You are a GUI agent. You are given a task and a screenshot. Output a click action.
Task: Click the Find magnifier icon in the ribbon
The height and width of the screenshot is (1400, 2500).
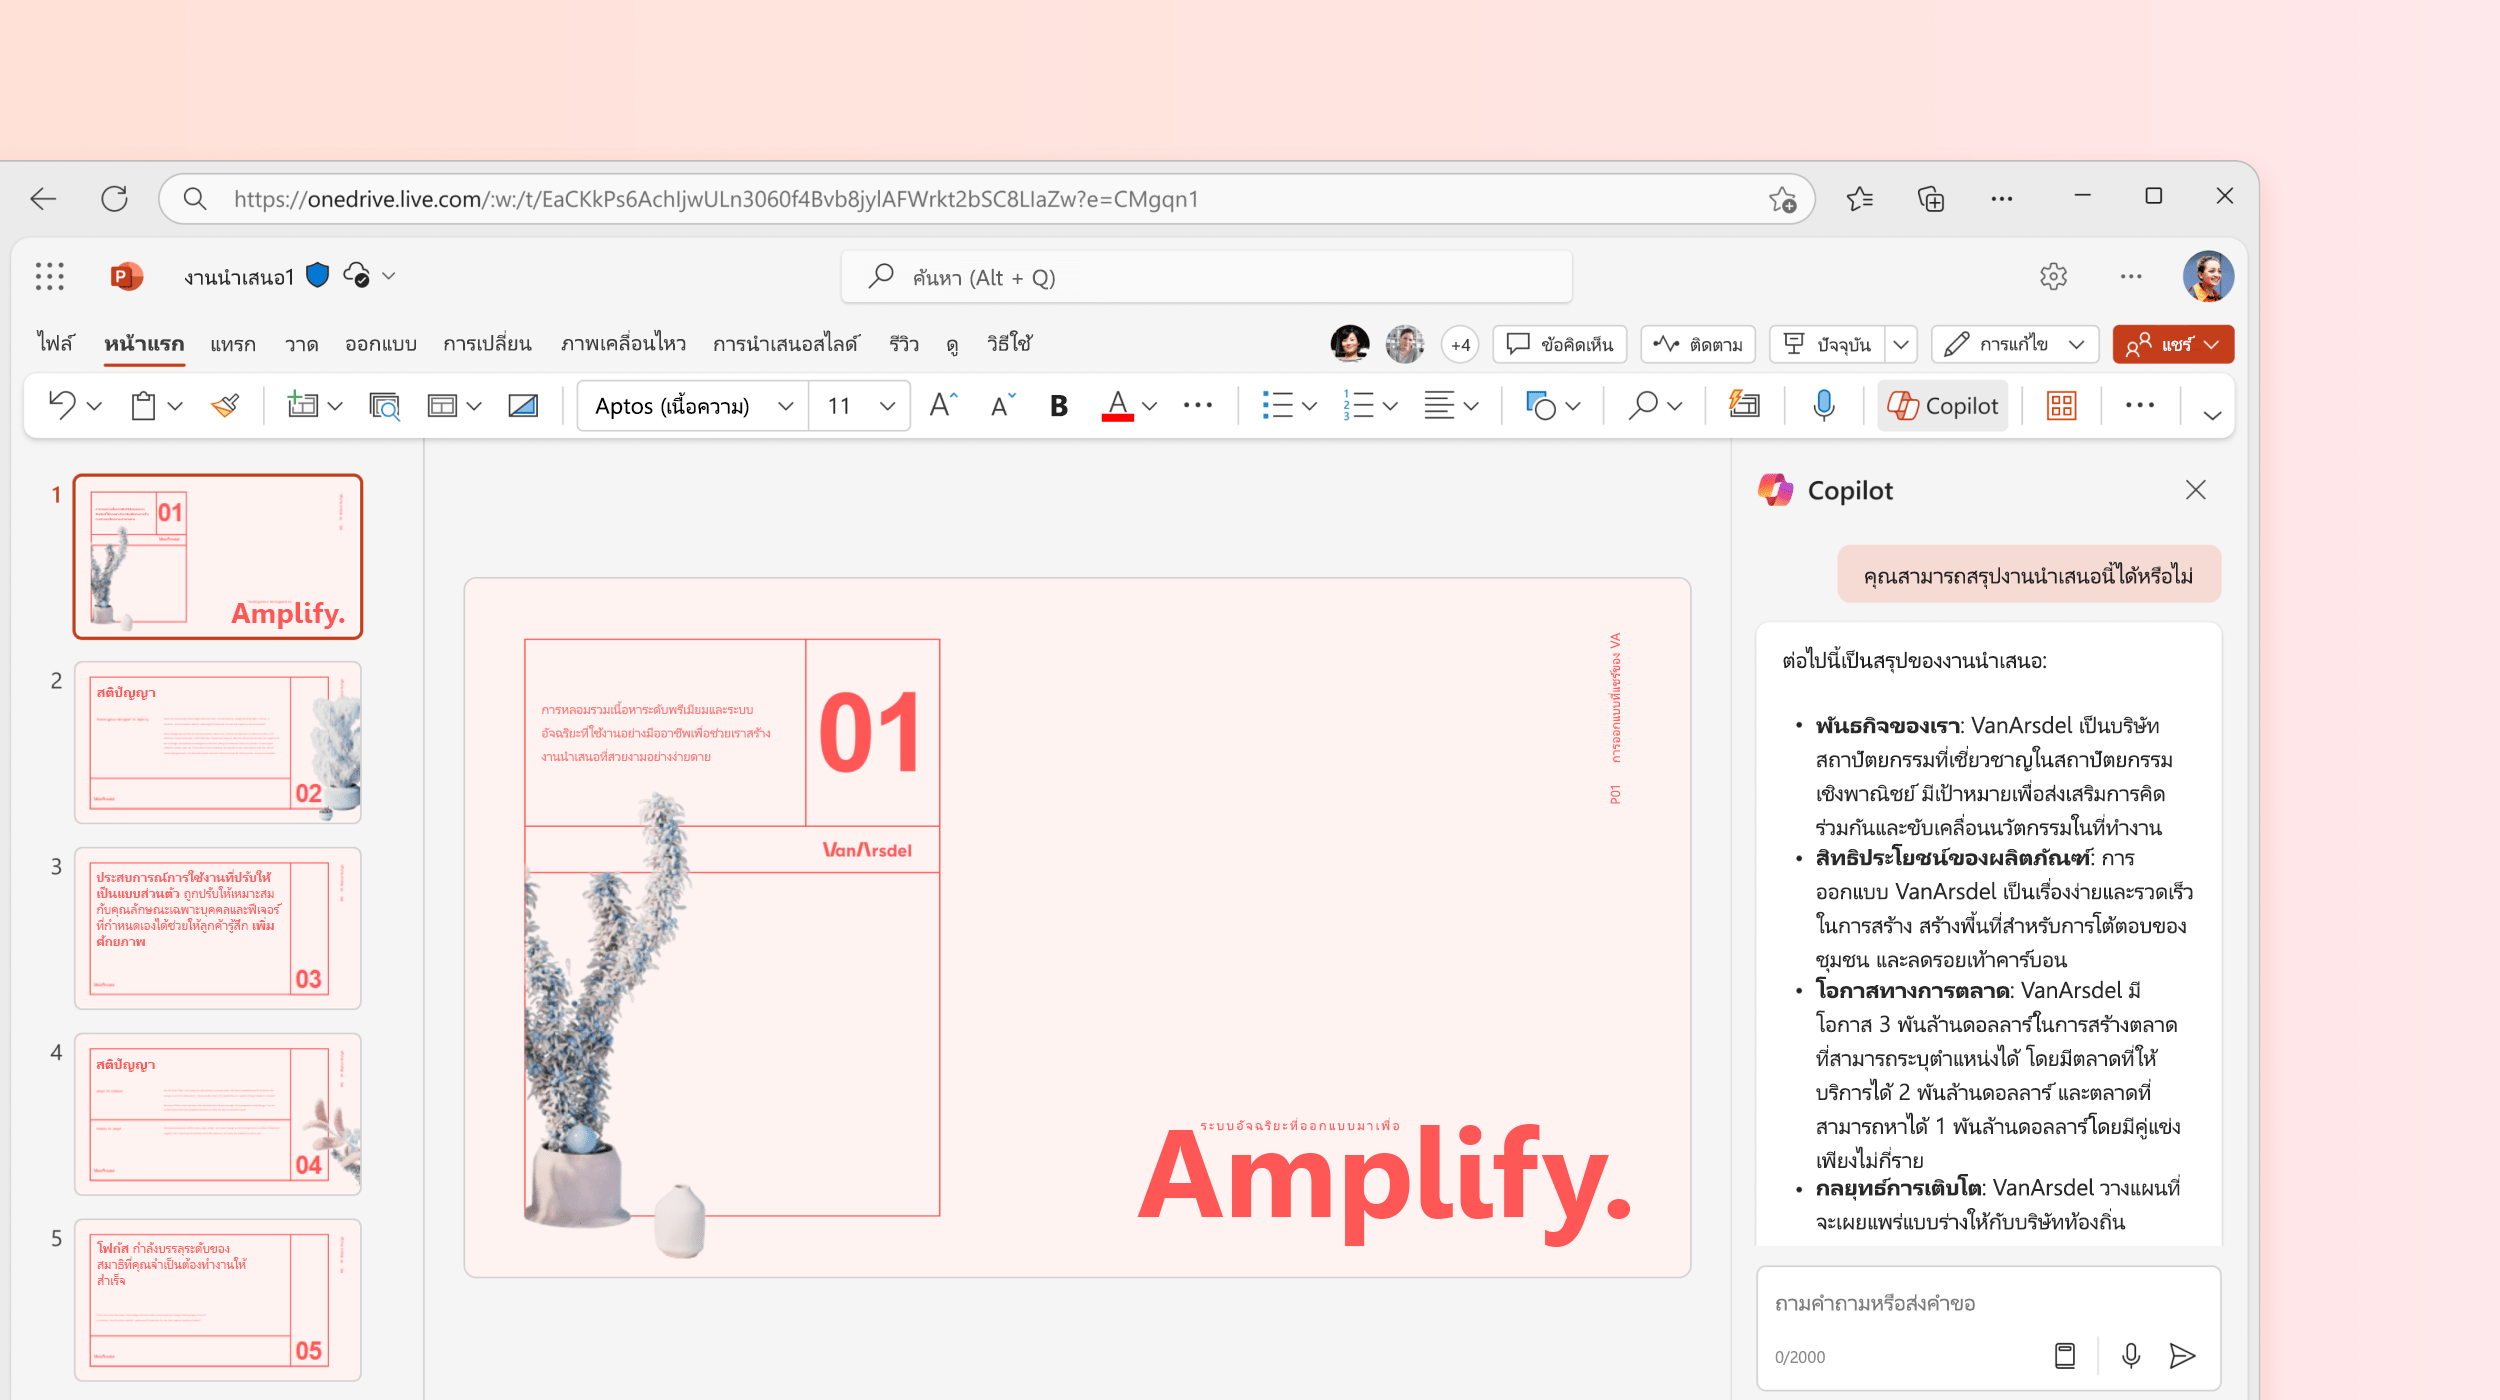(1643, 405)
